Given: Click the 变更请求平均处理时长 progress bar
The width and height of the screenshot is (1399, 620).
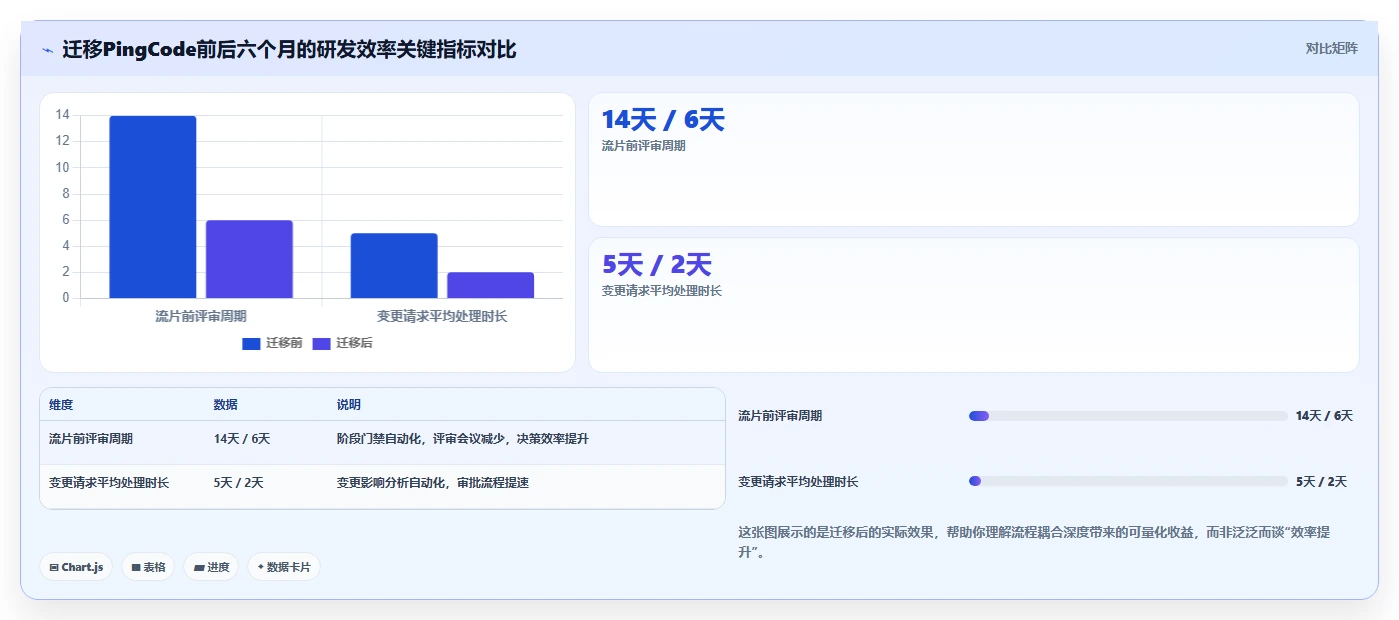Looking at the screenshot, I should click(x=1128, y=481).
